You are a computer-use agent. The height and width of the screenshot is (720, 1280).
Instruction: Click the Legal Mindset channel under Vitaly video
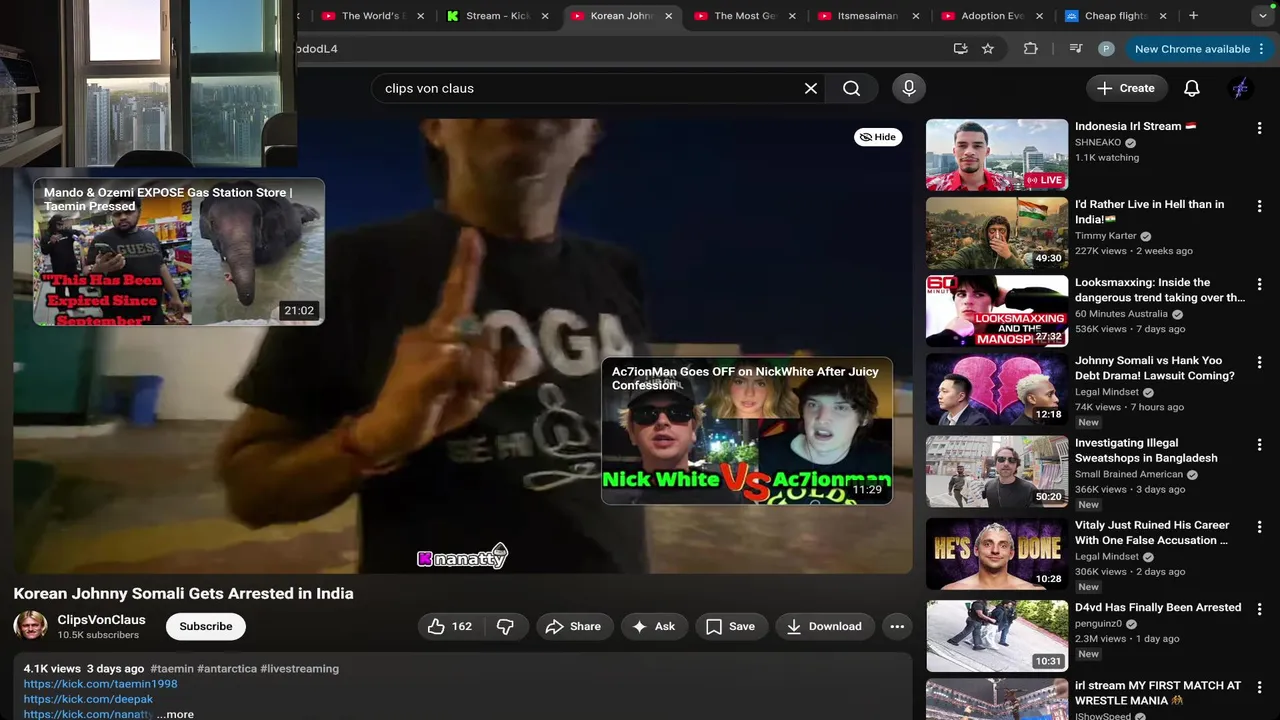pyautogui.click(x=1107, y=556)
